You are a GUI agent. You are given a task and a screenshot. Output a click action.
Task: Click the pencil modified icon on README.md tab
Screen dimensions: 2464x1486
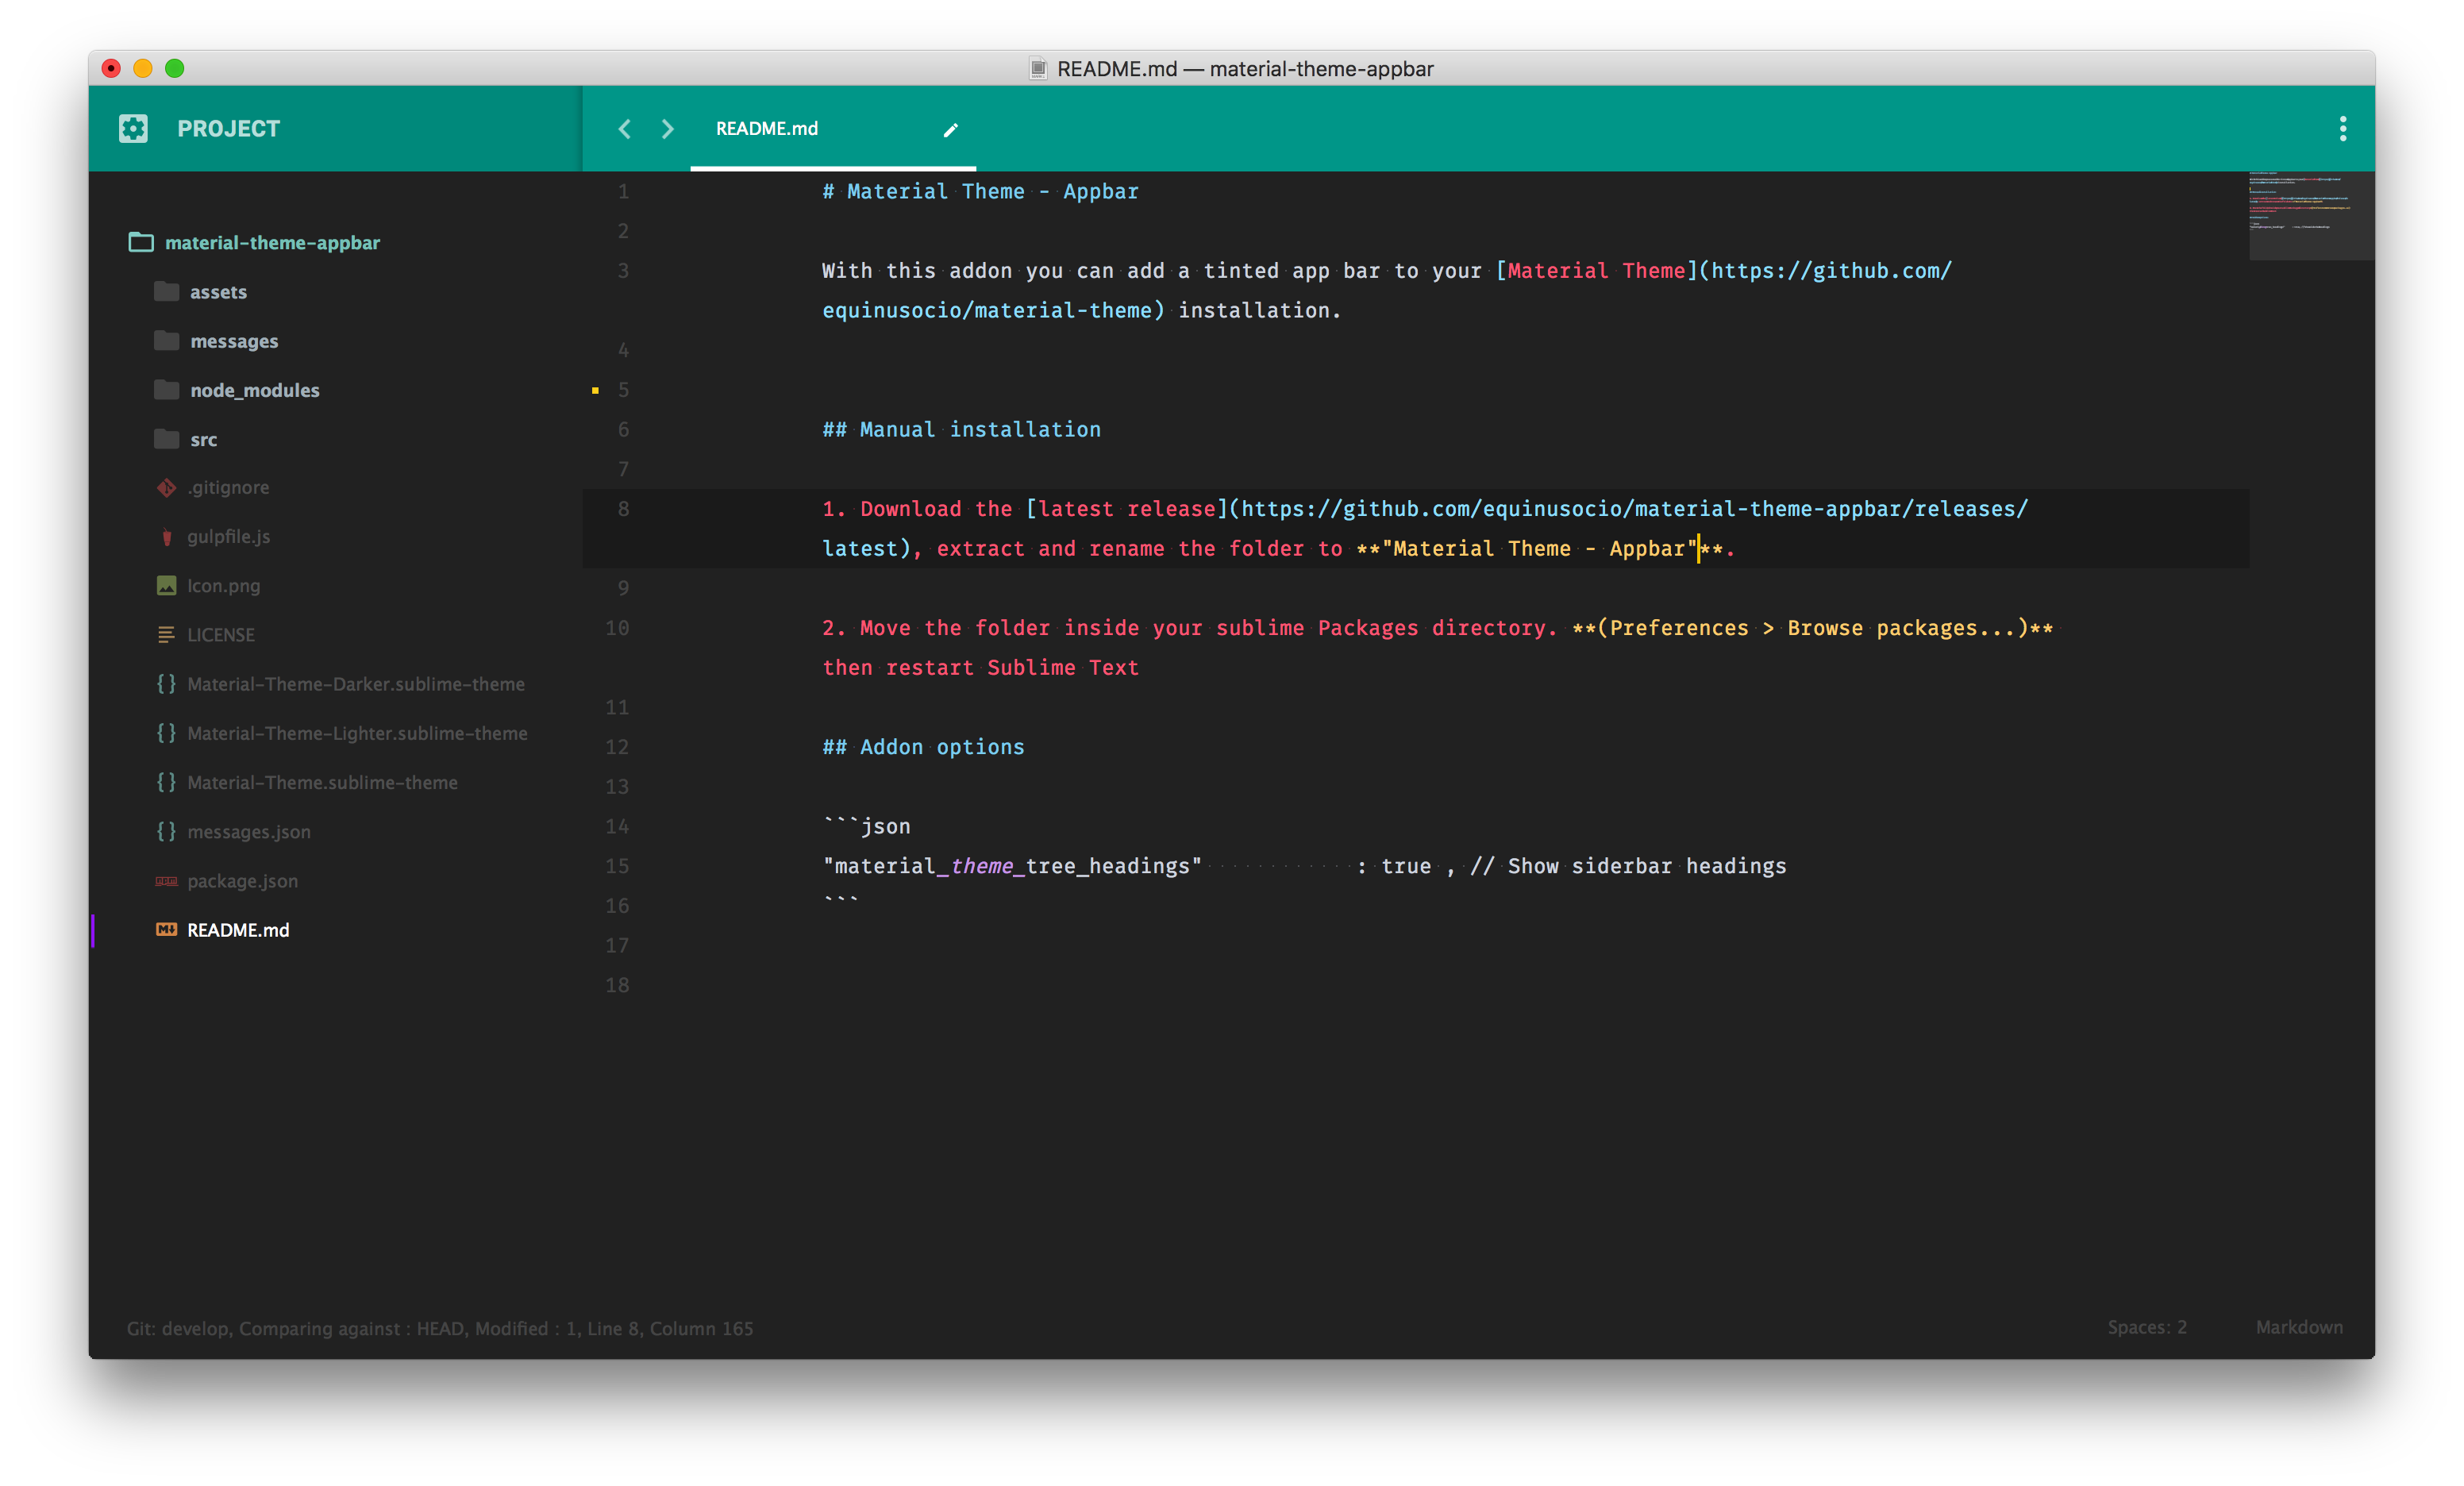pyautogui.click(x=951, y=129)
